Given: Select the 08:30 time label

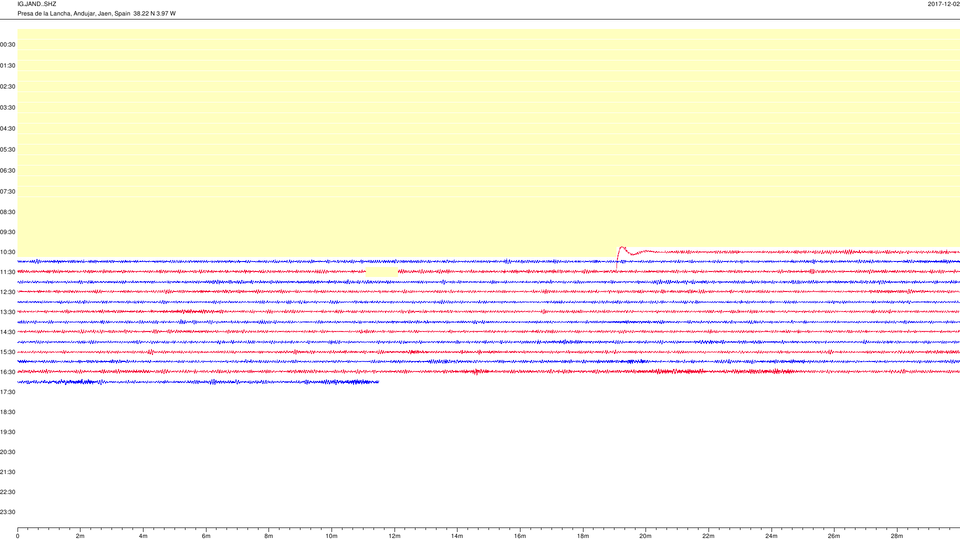Looking at the screenshot, I should [x=8, y=212].
